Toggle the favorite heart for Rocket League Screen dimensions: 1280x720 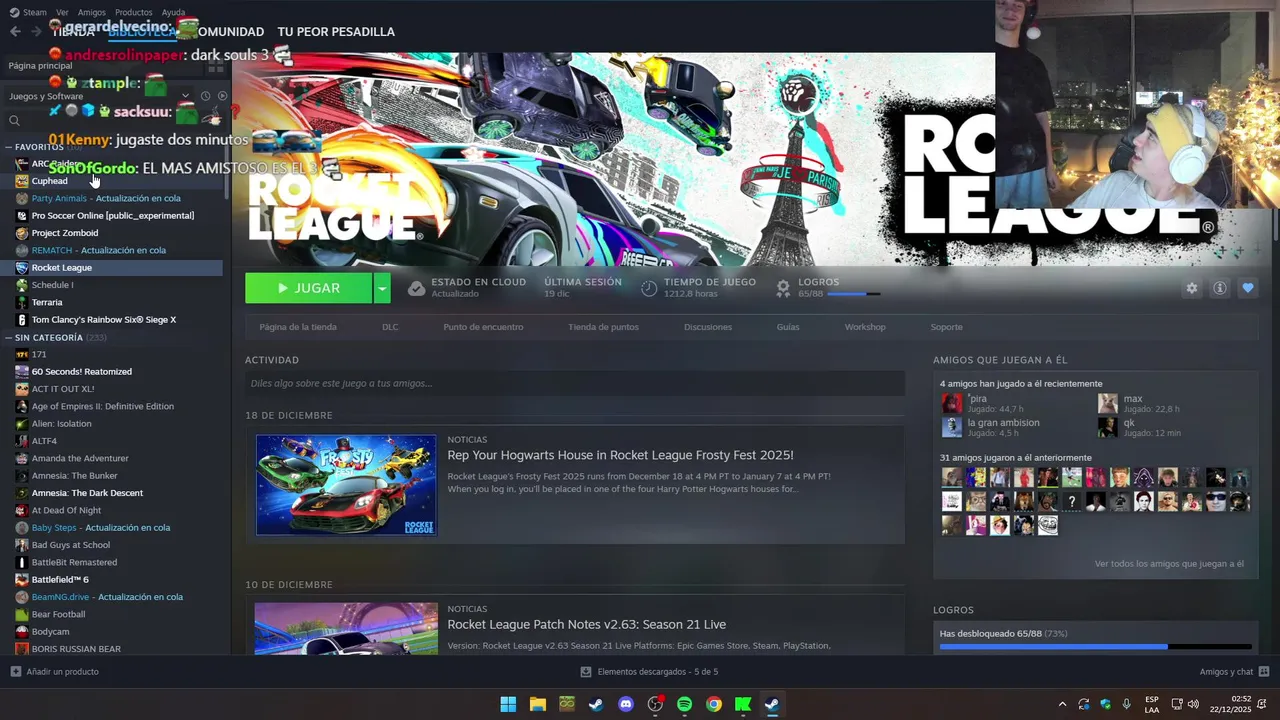(1247, 288)
